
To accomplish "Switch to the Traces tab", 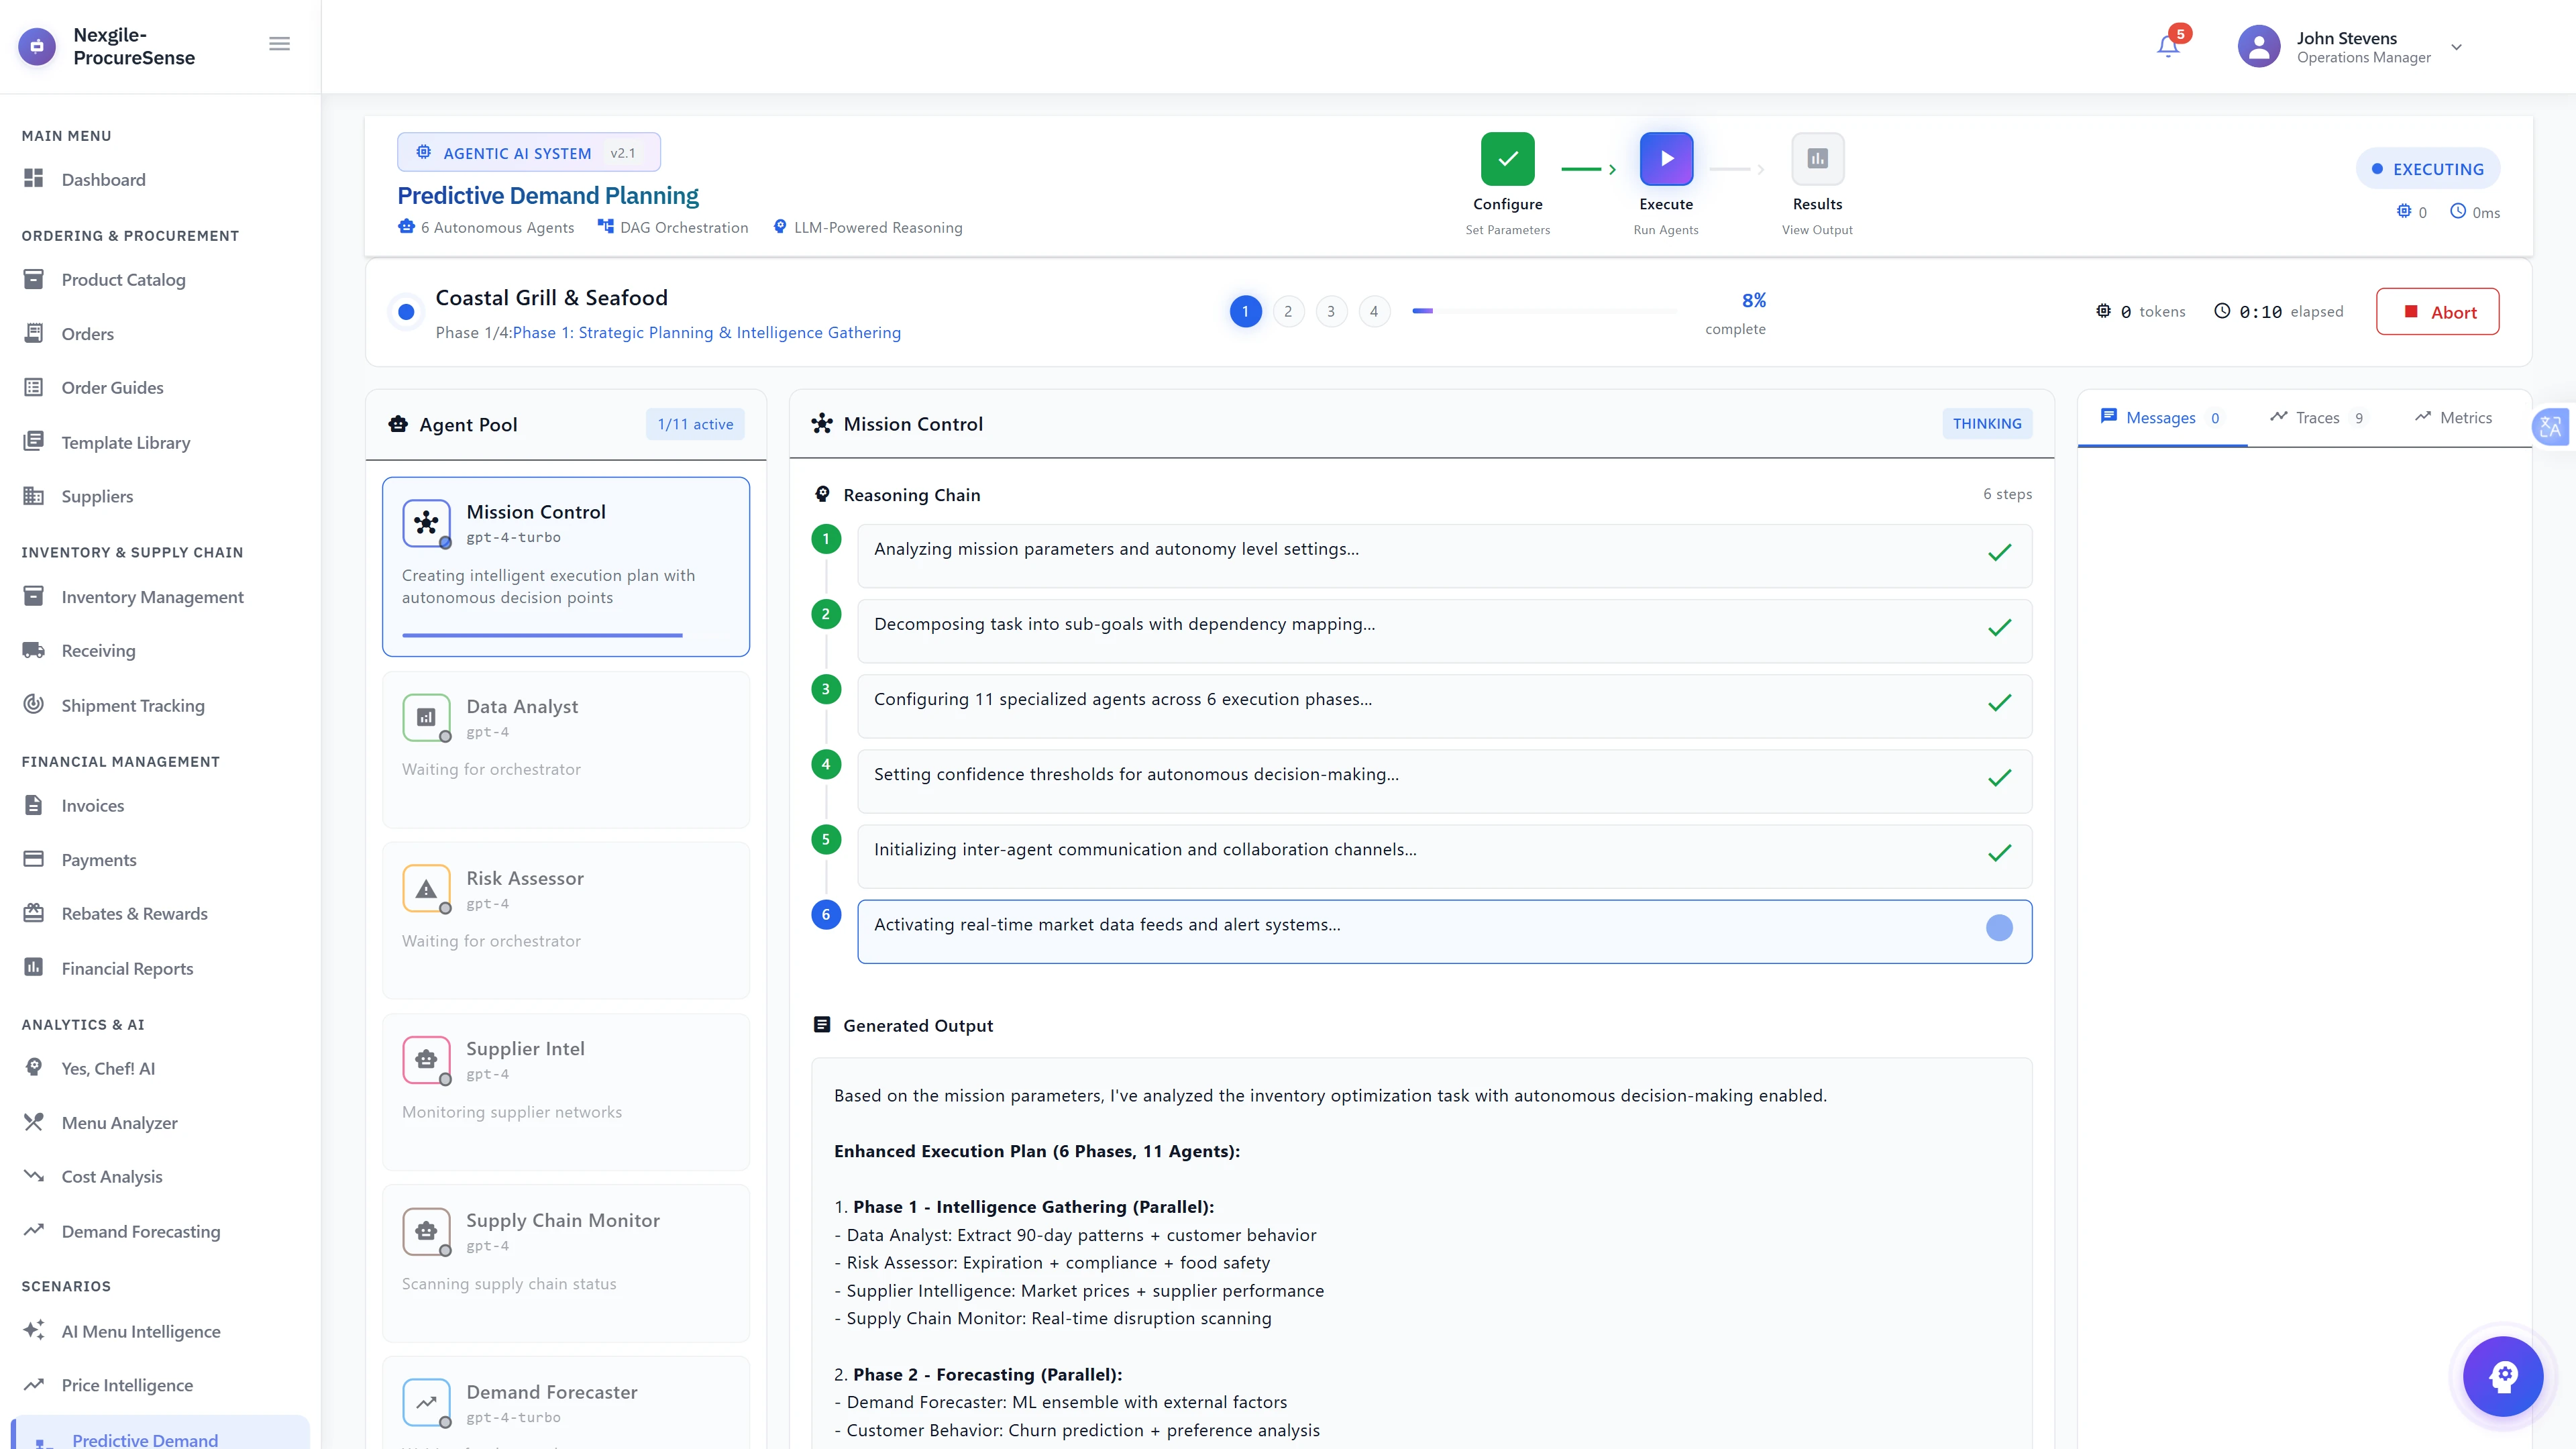I will coord(2317,417).
